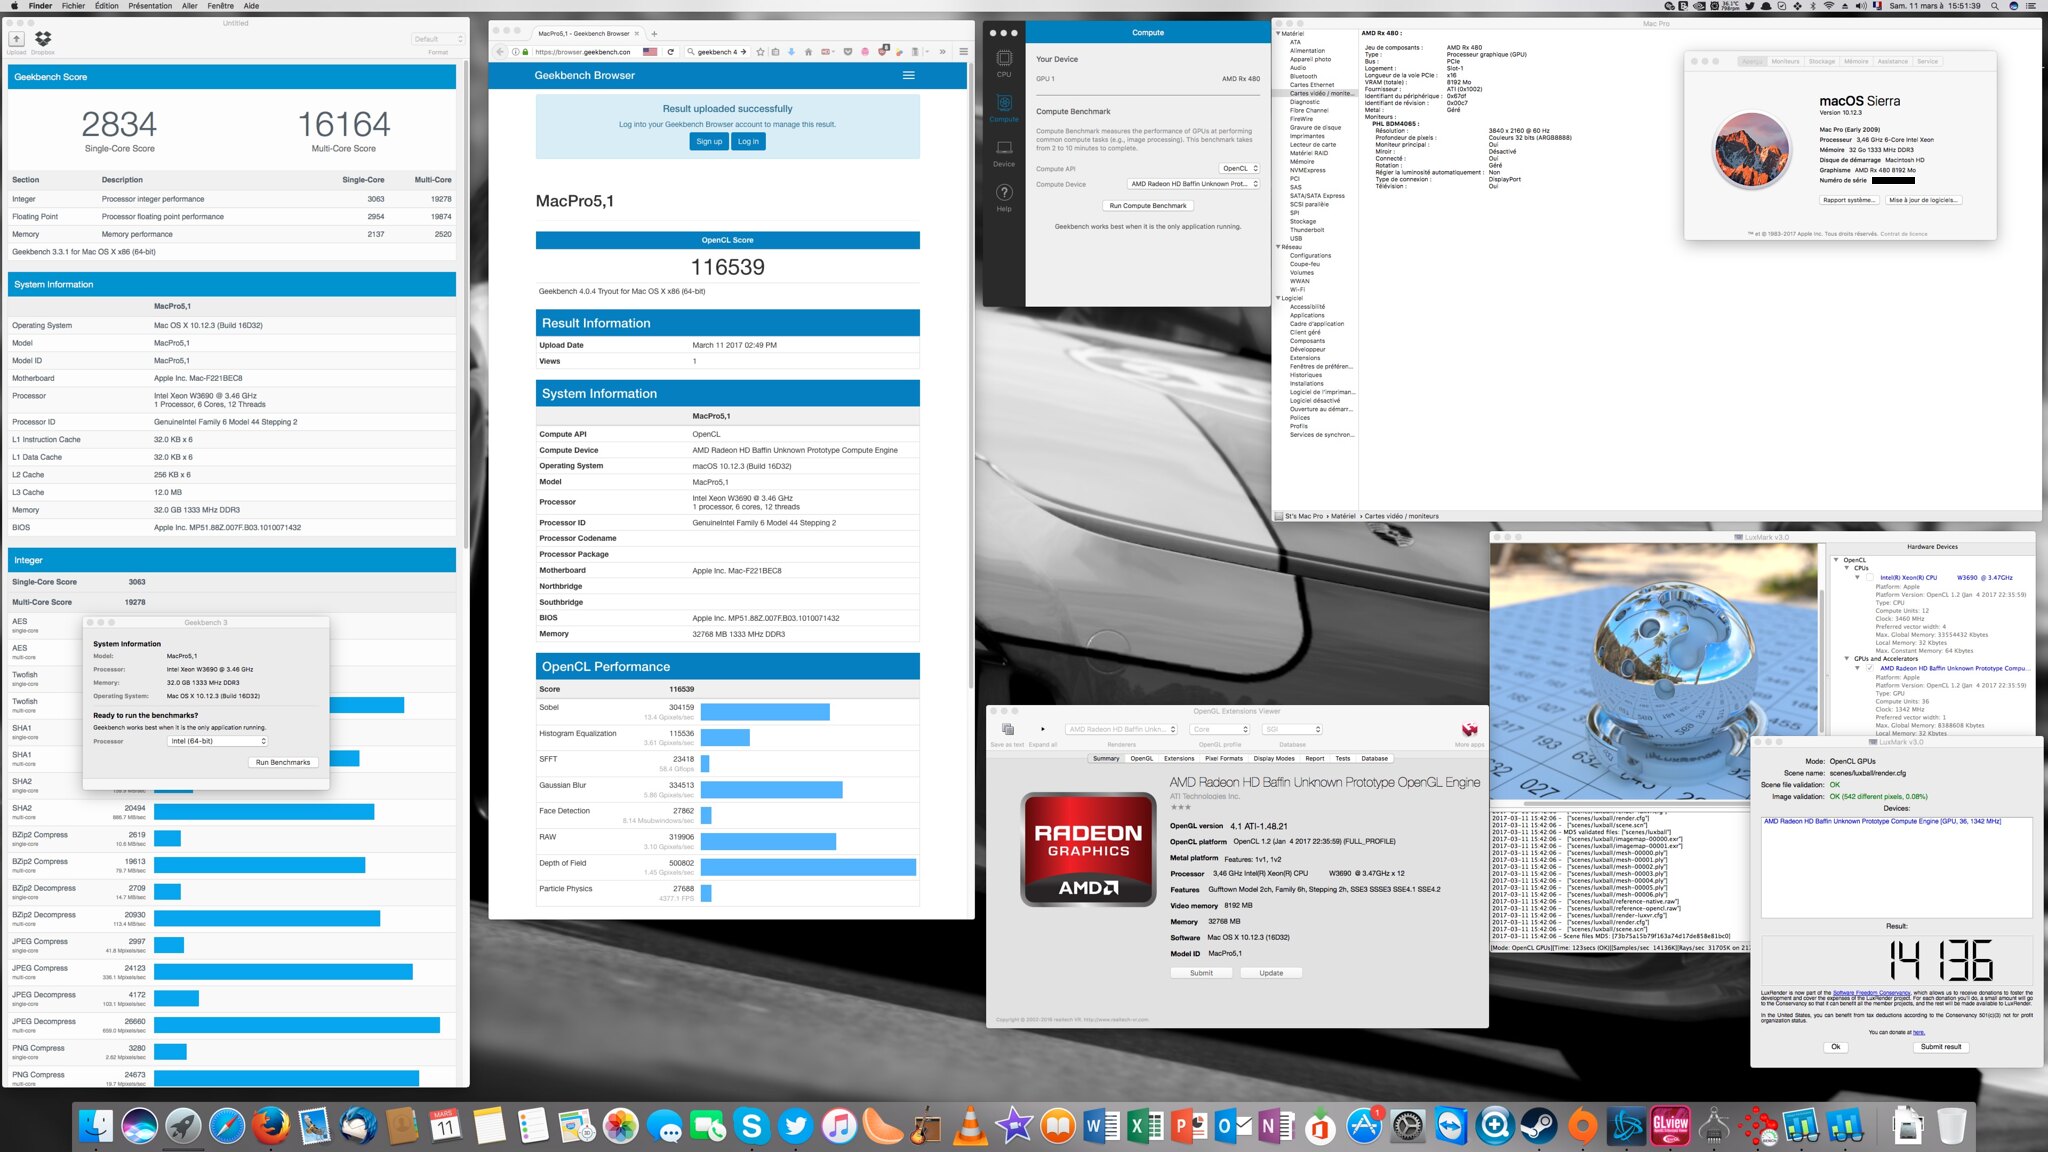
Task: Select the Compute icon in Geekbench 4 sidebar
Action: (x=1004, y=107)
